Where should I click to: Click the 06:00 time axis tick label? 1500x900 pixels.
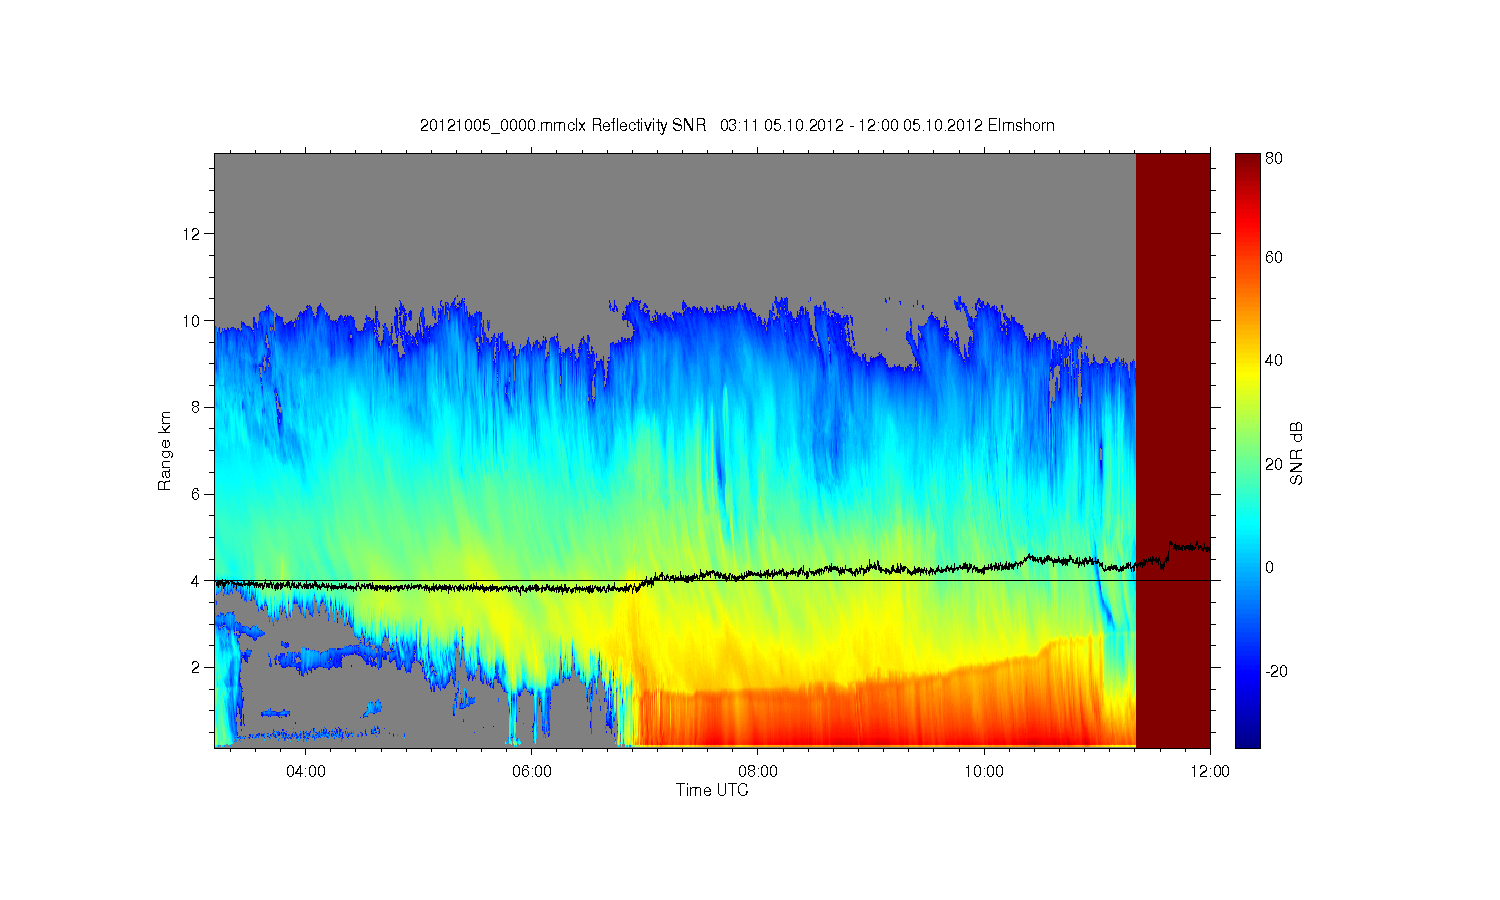531,771
